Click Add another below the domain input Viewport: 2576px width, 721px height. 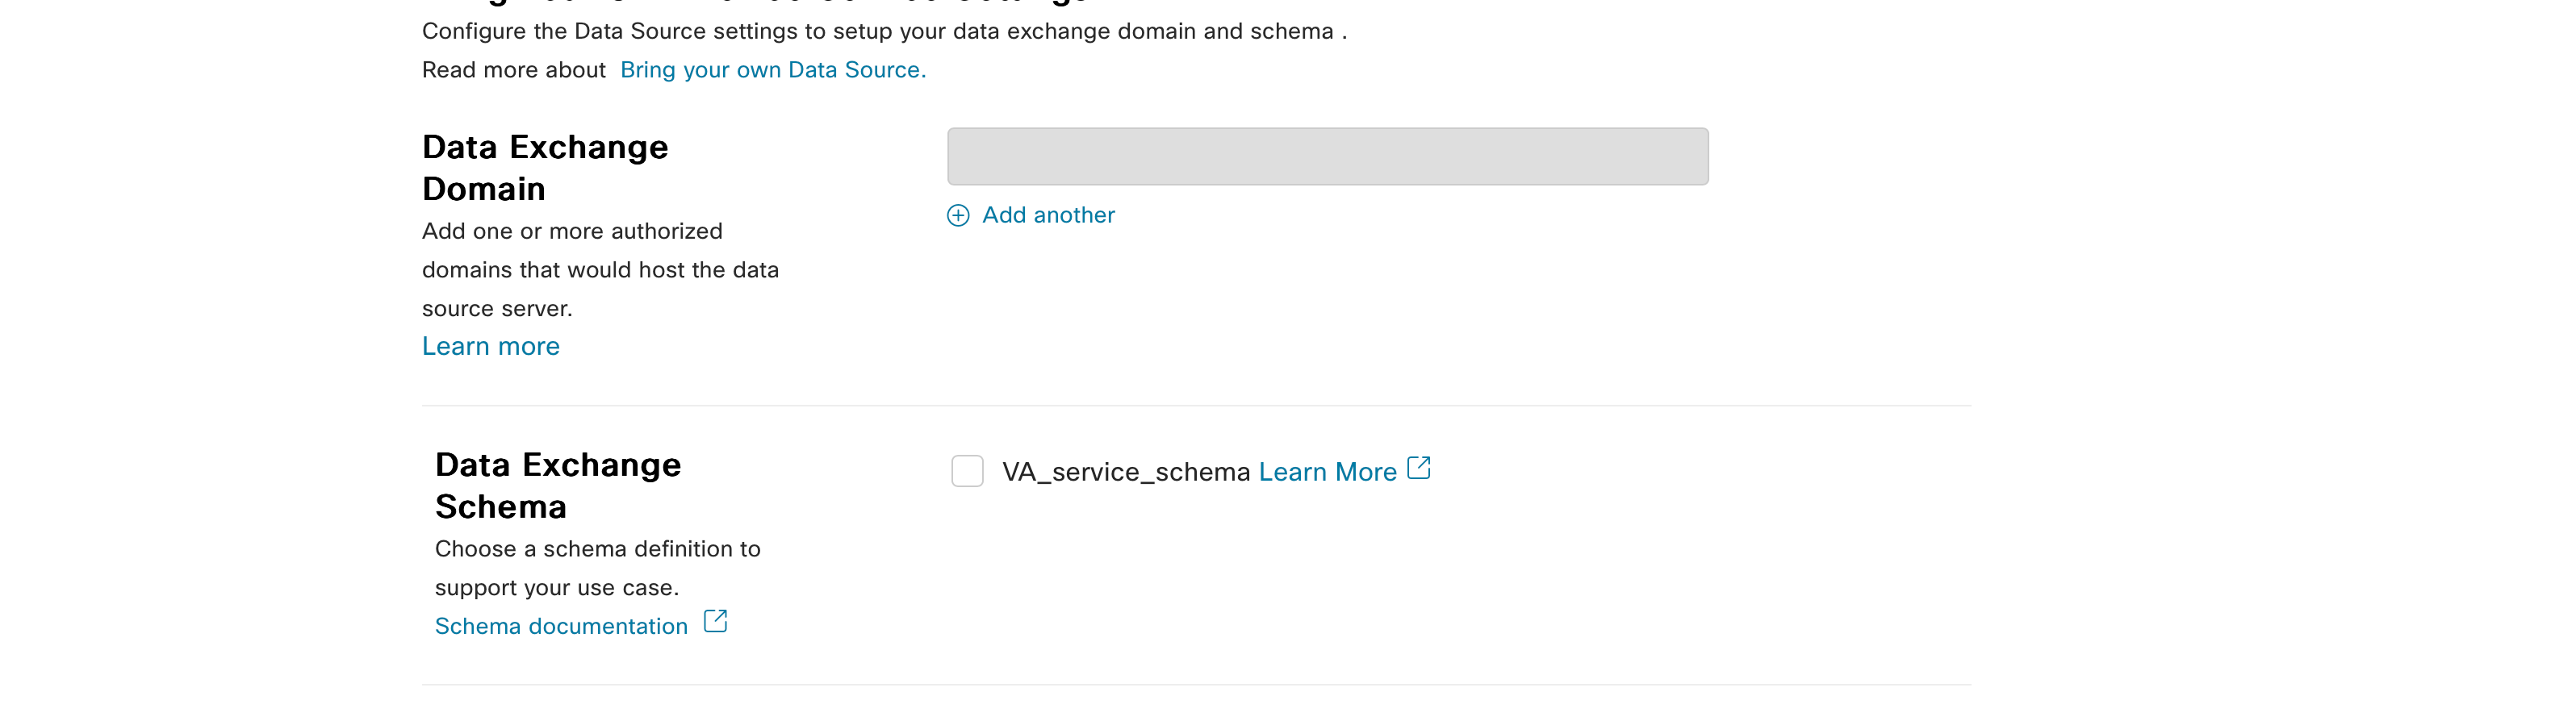tap(1048, 214)
